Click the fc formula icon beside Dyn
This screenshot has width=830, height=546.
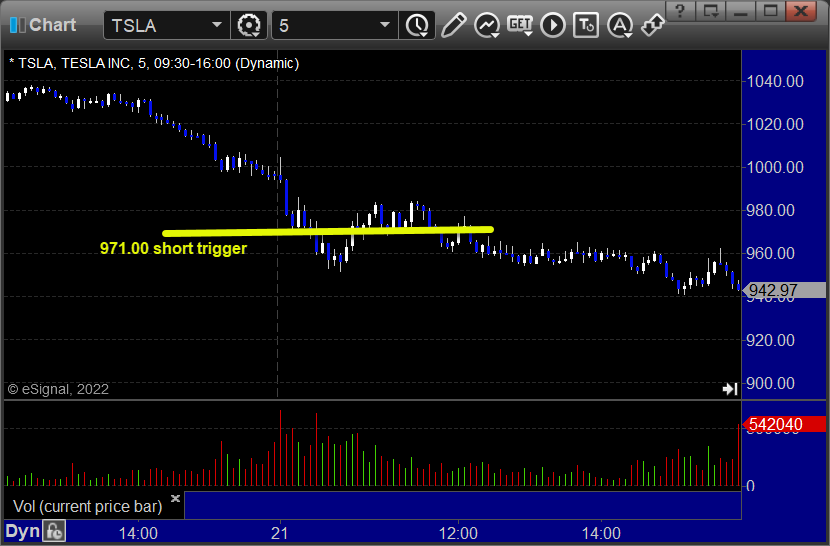54,531
